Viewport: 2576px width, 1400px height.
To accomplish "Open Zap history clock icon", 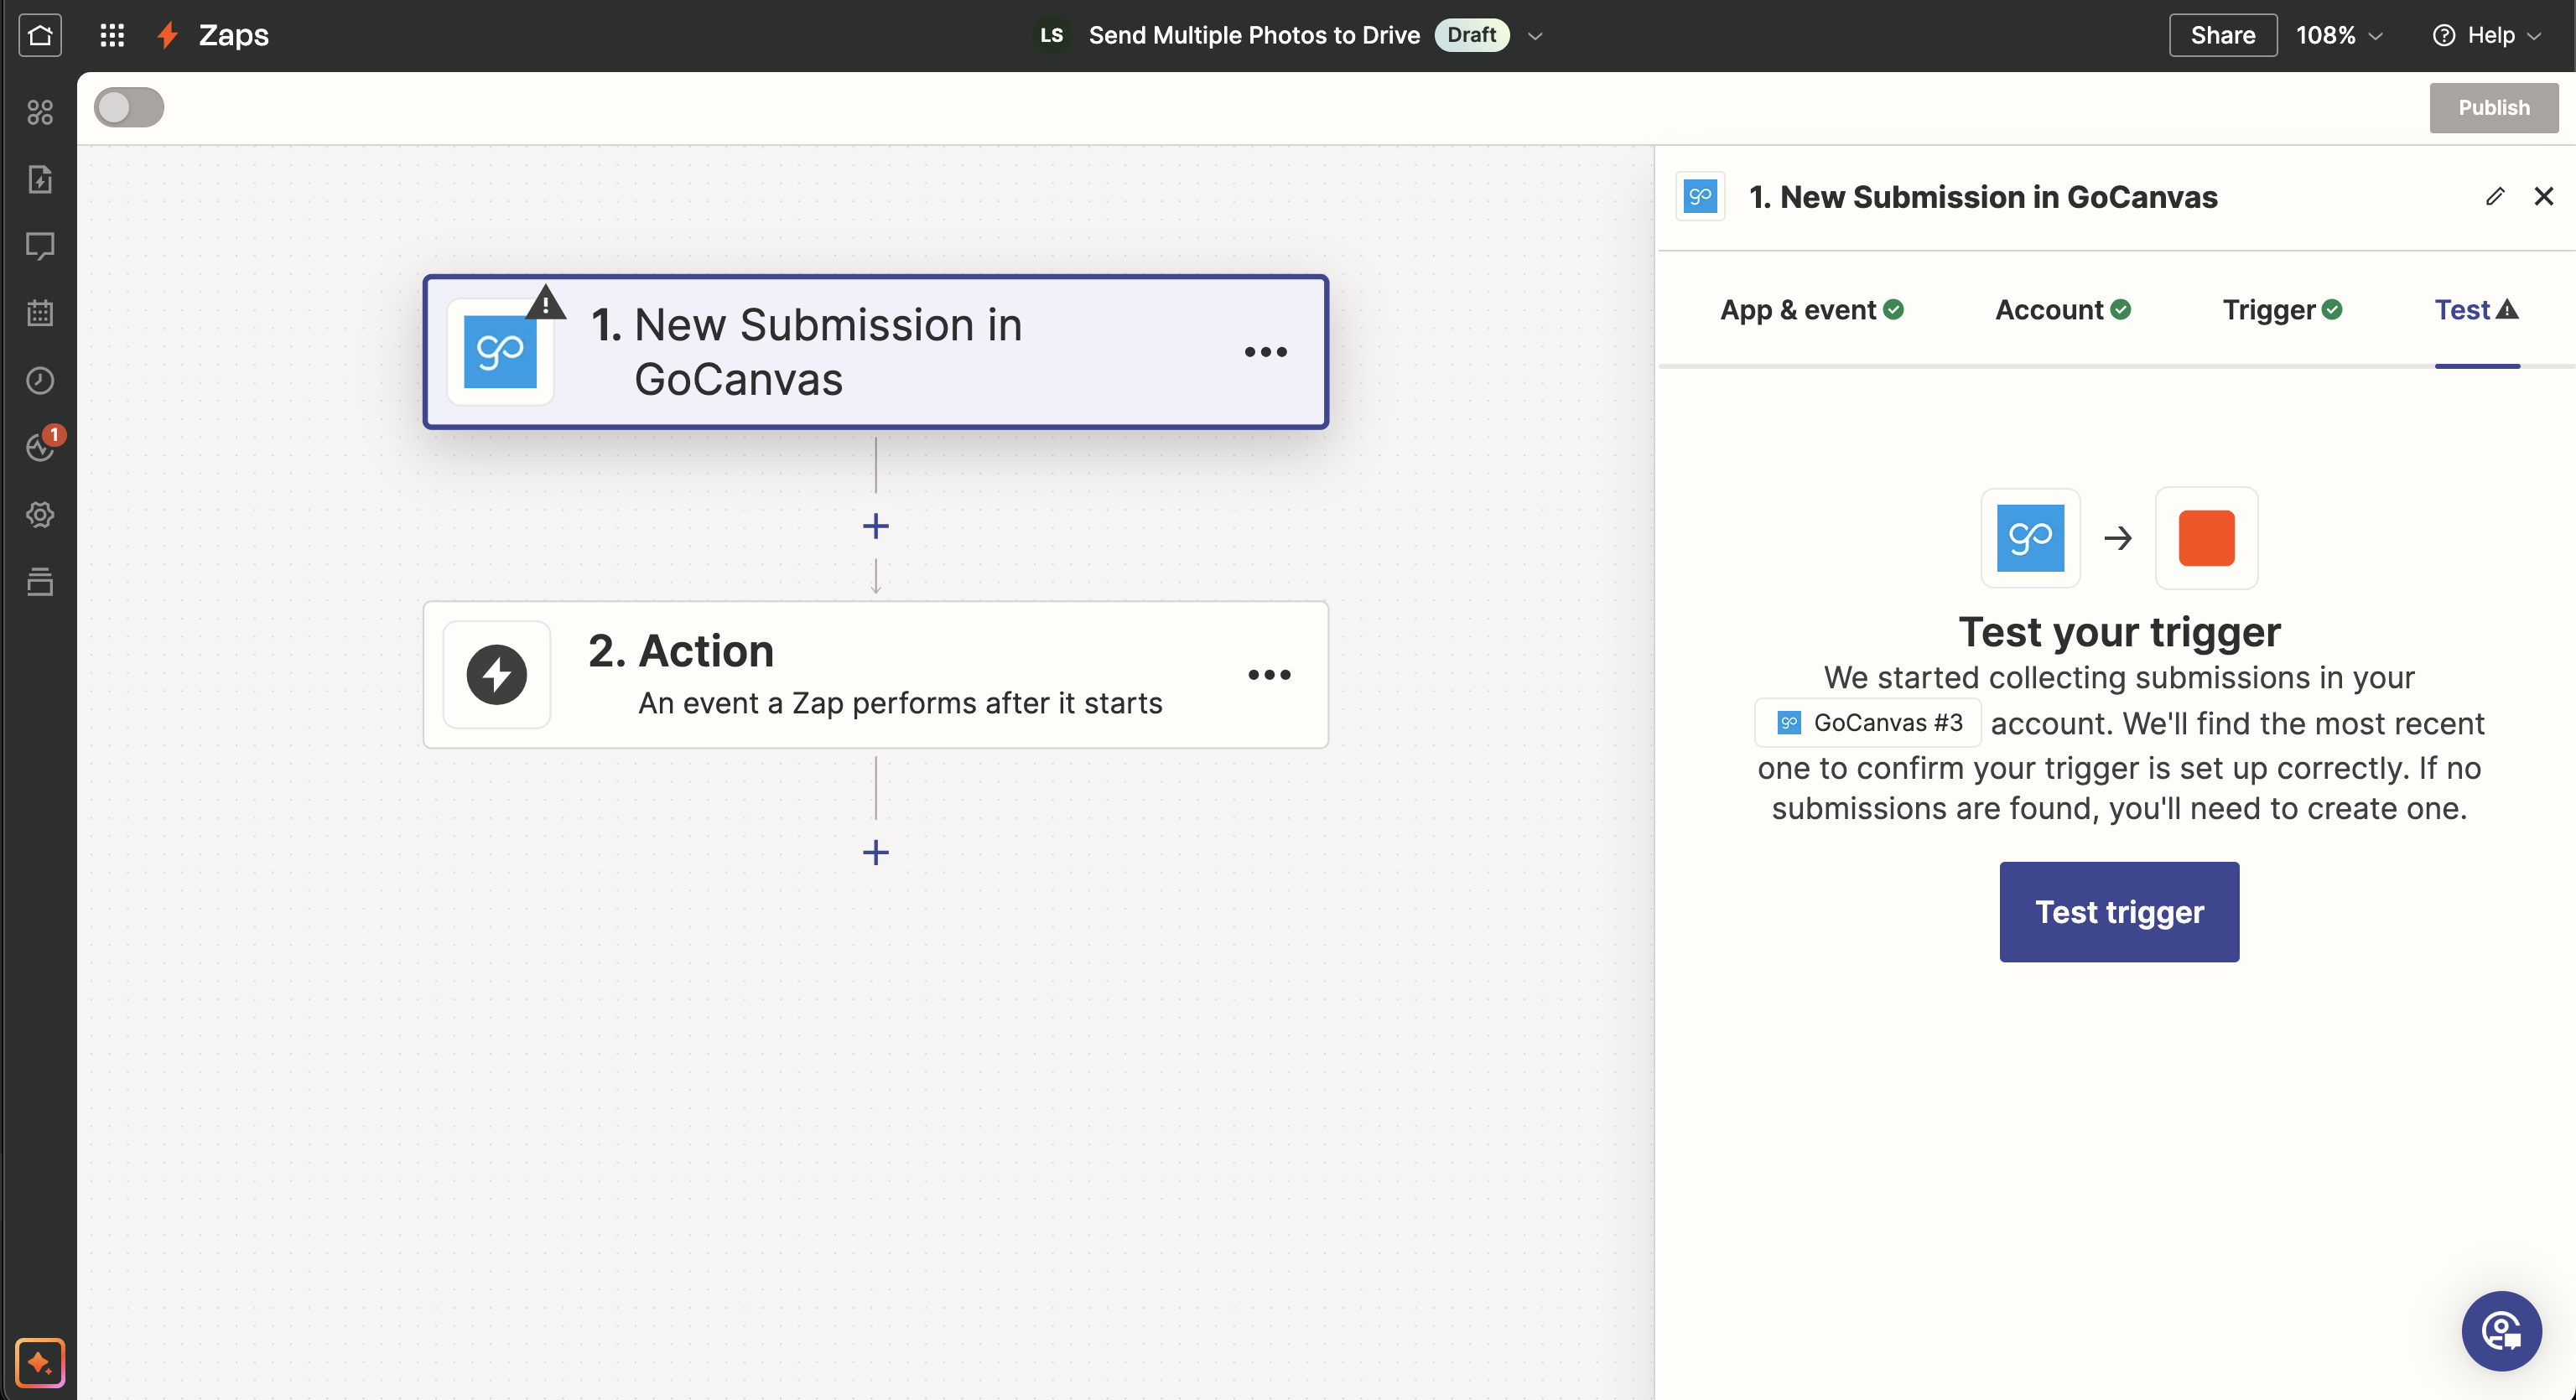I will click(x=40, y=380).
